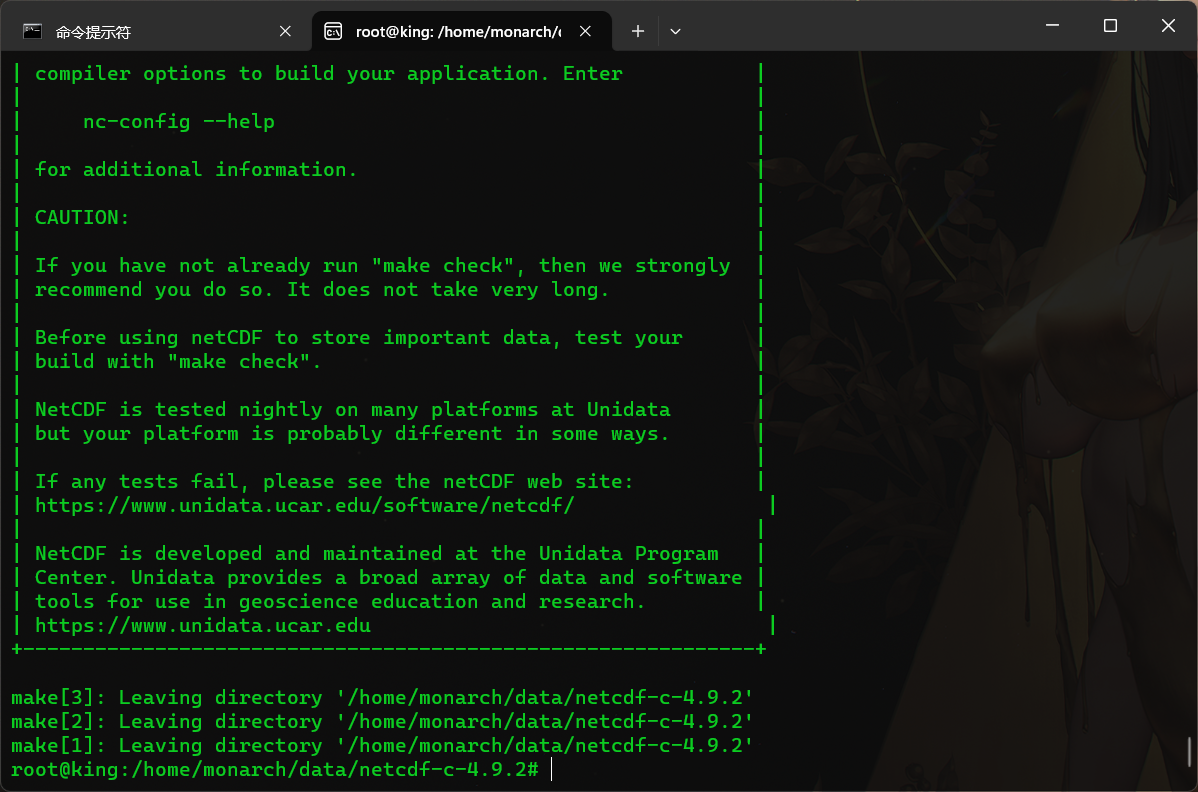
Task: Open the https://www.unidata.ucar.edu link
Action: 202,626
